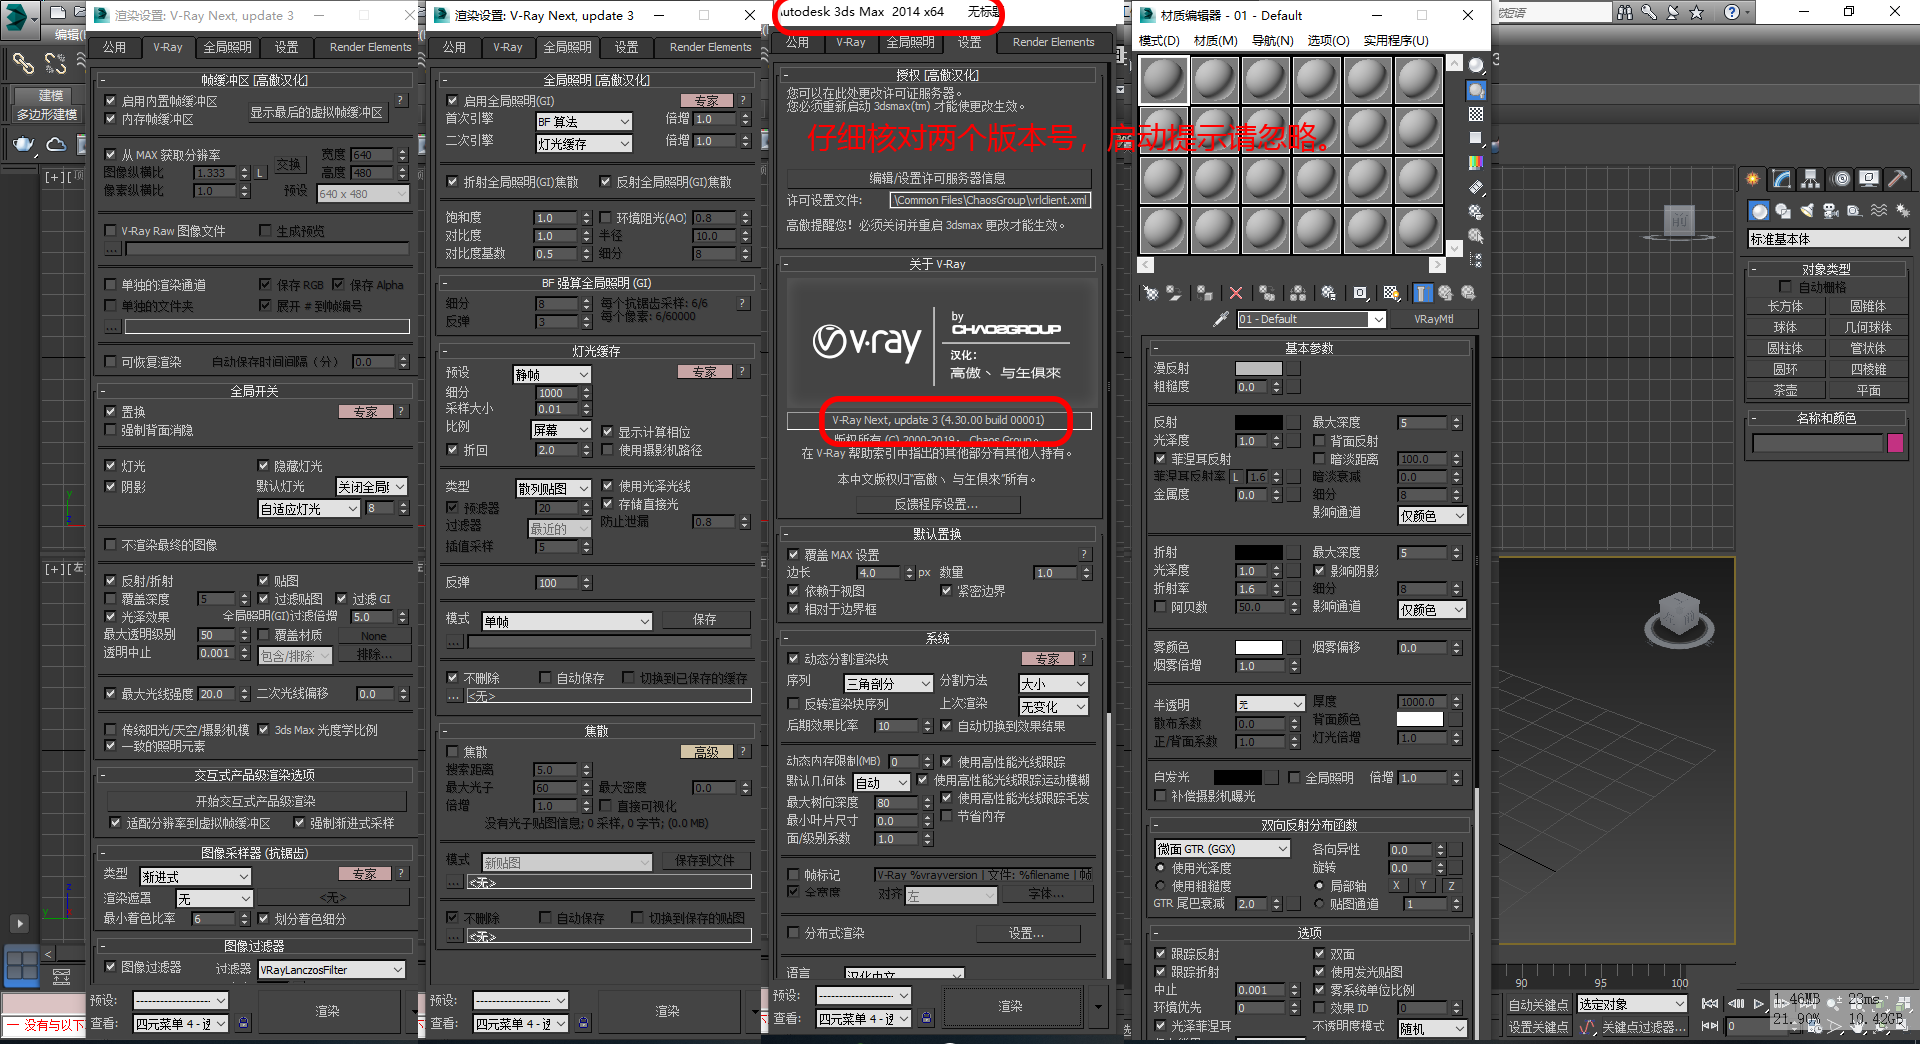1920x1044 pixels.
Task: Select 使用粗糙度 radio button
Action: tap(1160, 886)
